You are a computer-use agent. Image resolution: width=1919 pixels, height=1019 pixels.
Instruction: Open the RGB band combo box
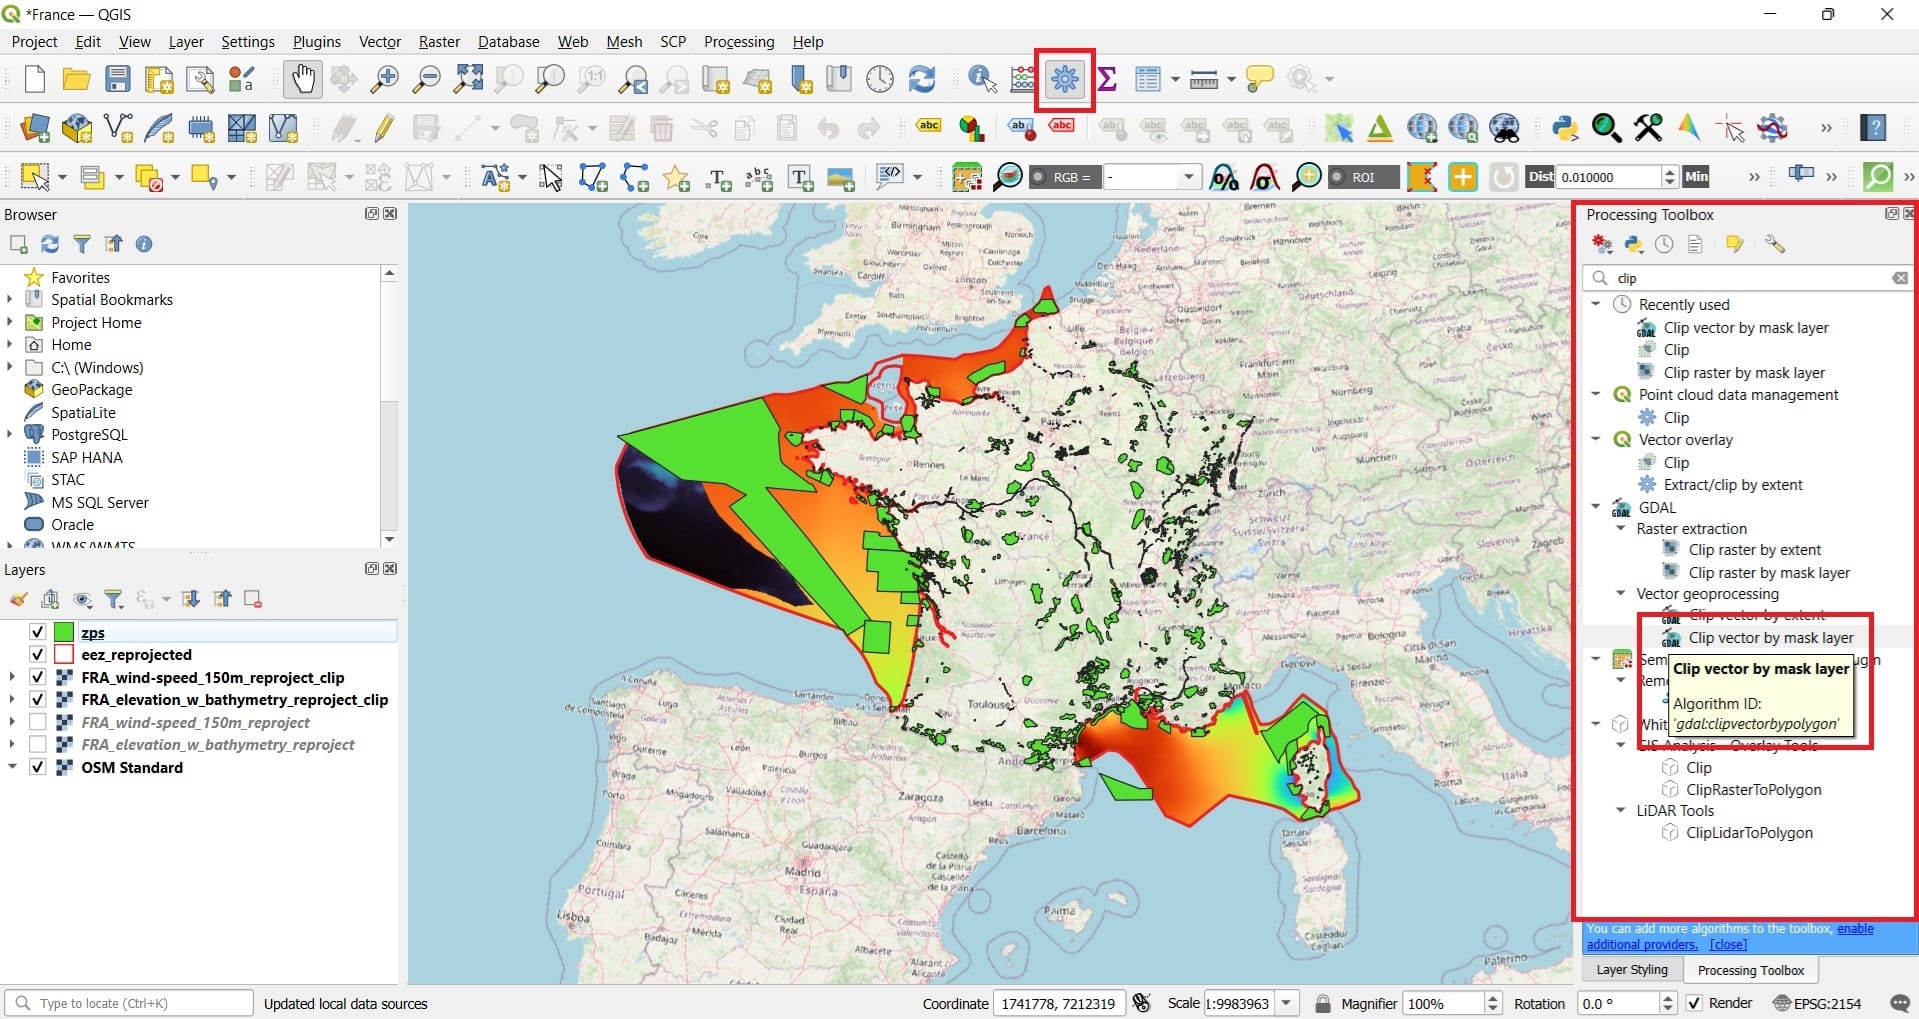point(1151,177)
